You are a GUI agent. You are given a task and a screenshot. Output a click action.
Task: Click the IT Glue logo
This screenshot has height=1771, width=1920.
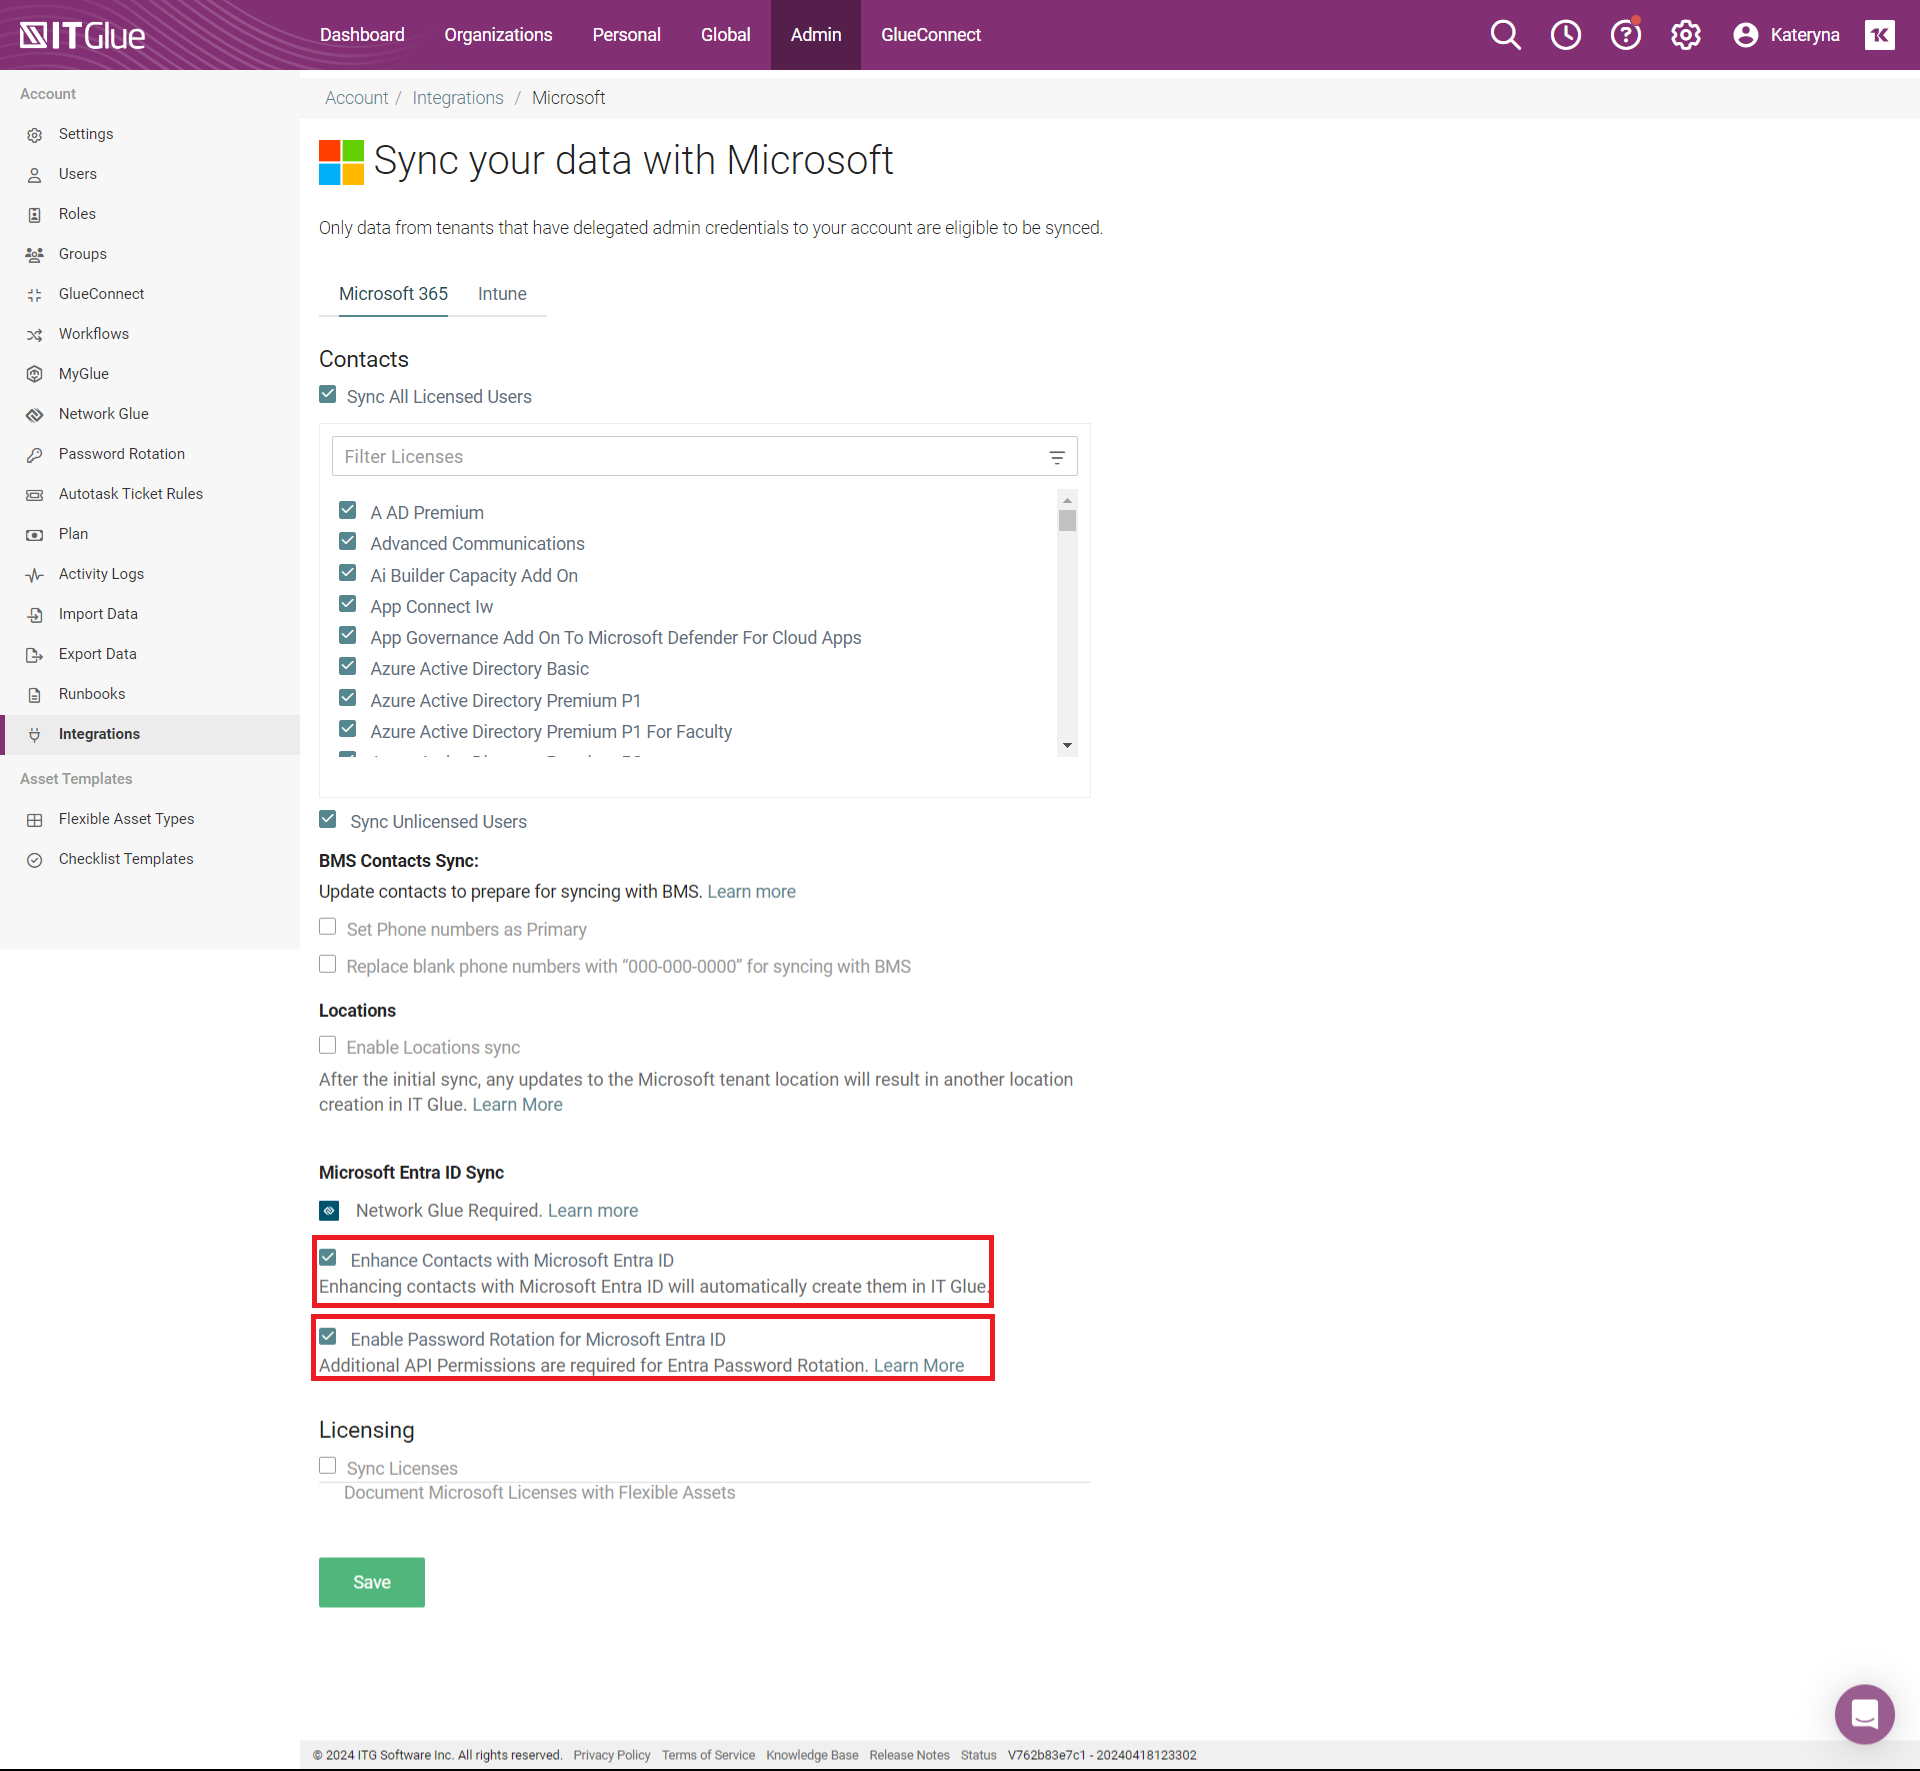click(x=82, y=35)
